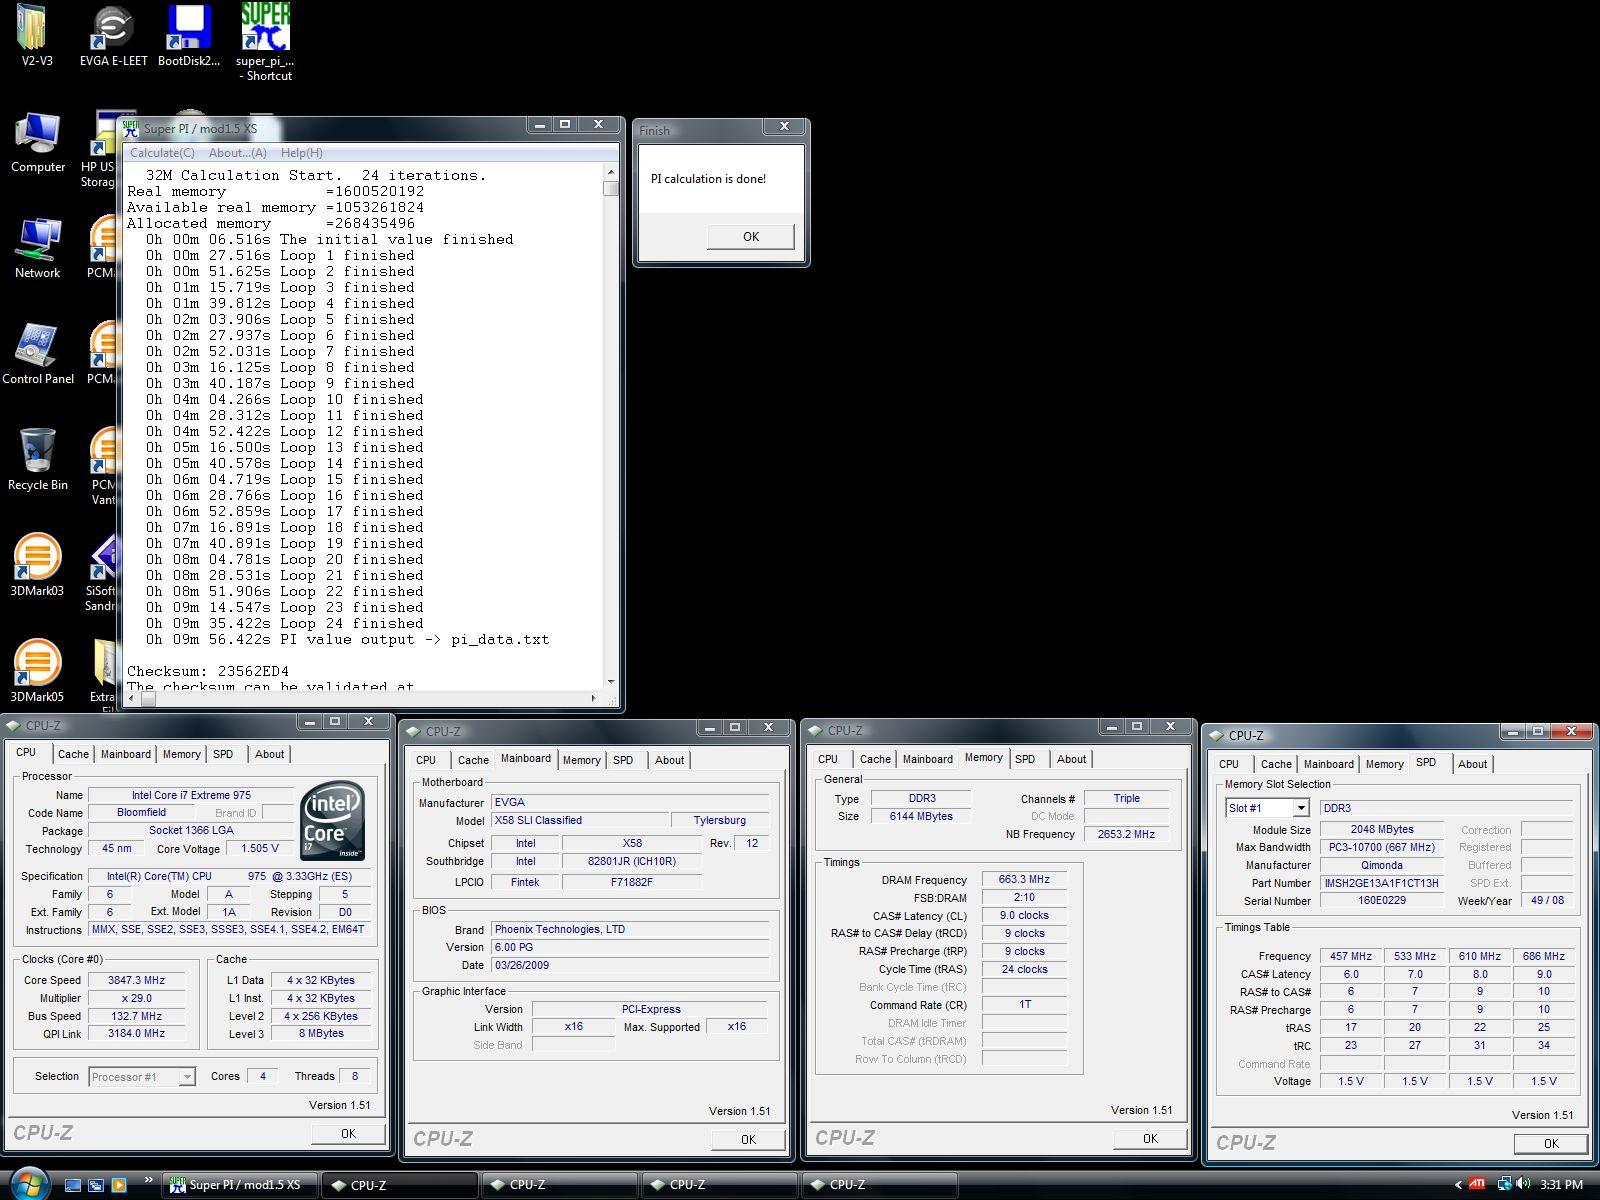Select Memory tab in Mainboard CPU-Z window
Image resolution: width=1600 pixels, height=1200 pixels.
pyautogui.click(x=581, y=760)
